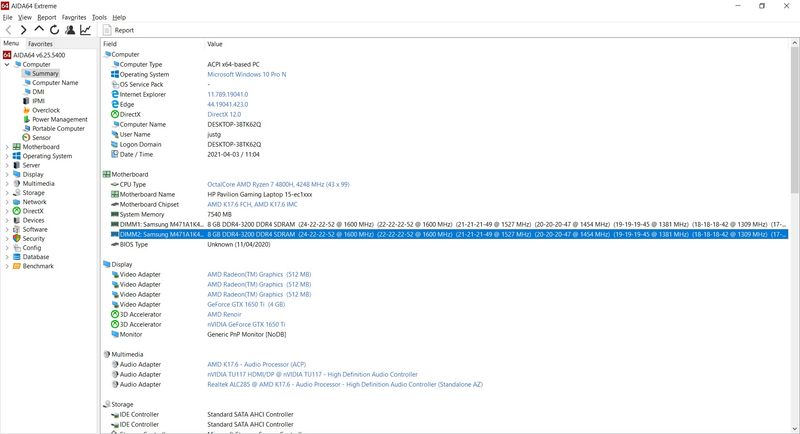The height and width of the screenshot is (434, 800).
Task: Click the Report toolbar button
Action: click(x=118, y=30)
